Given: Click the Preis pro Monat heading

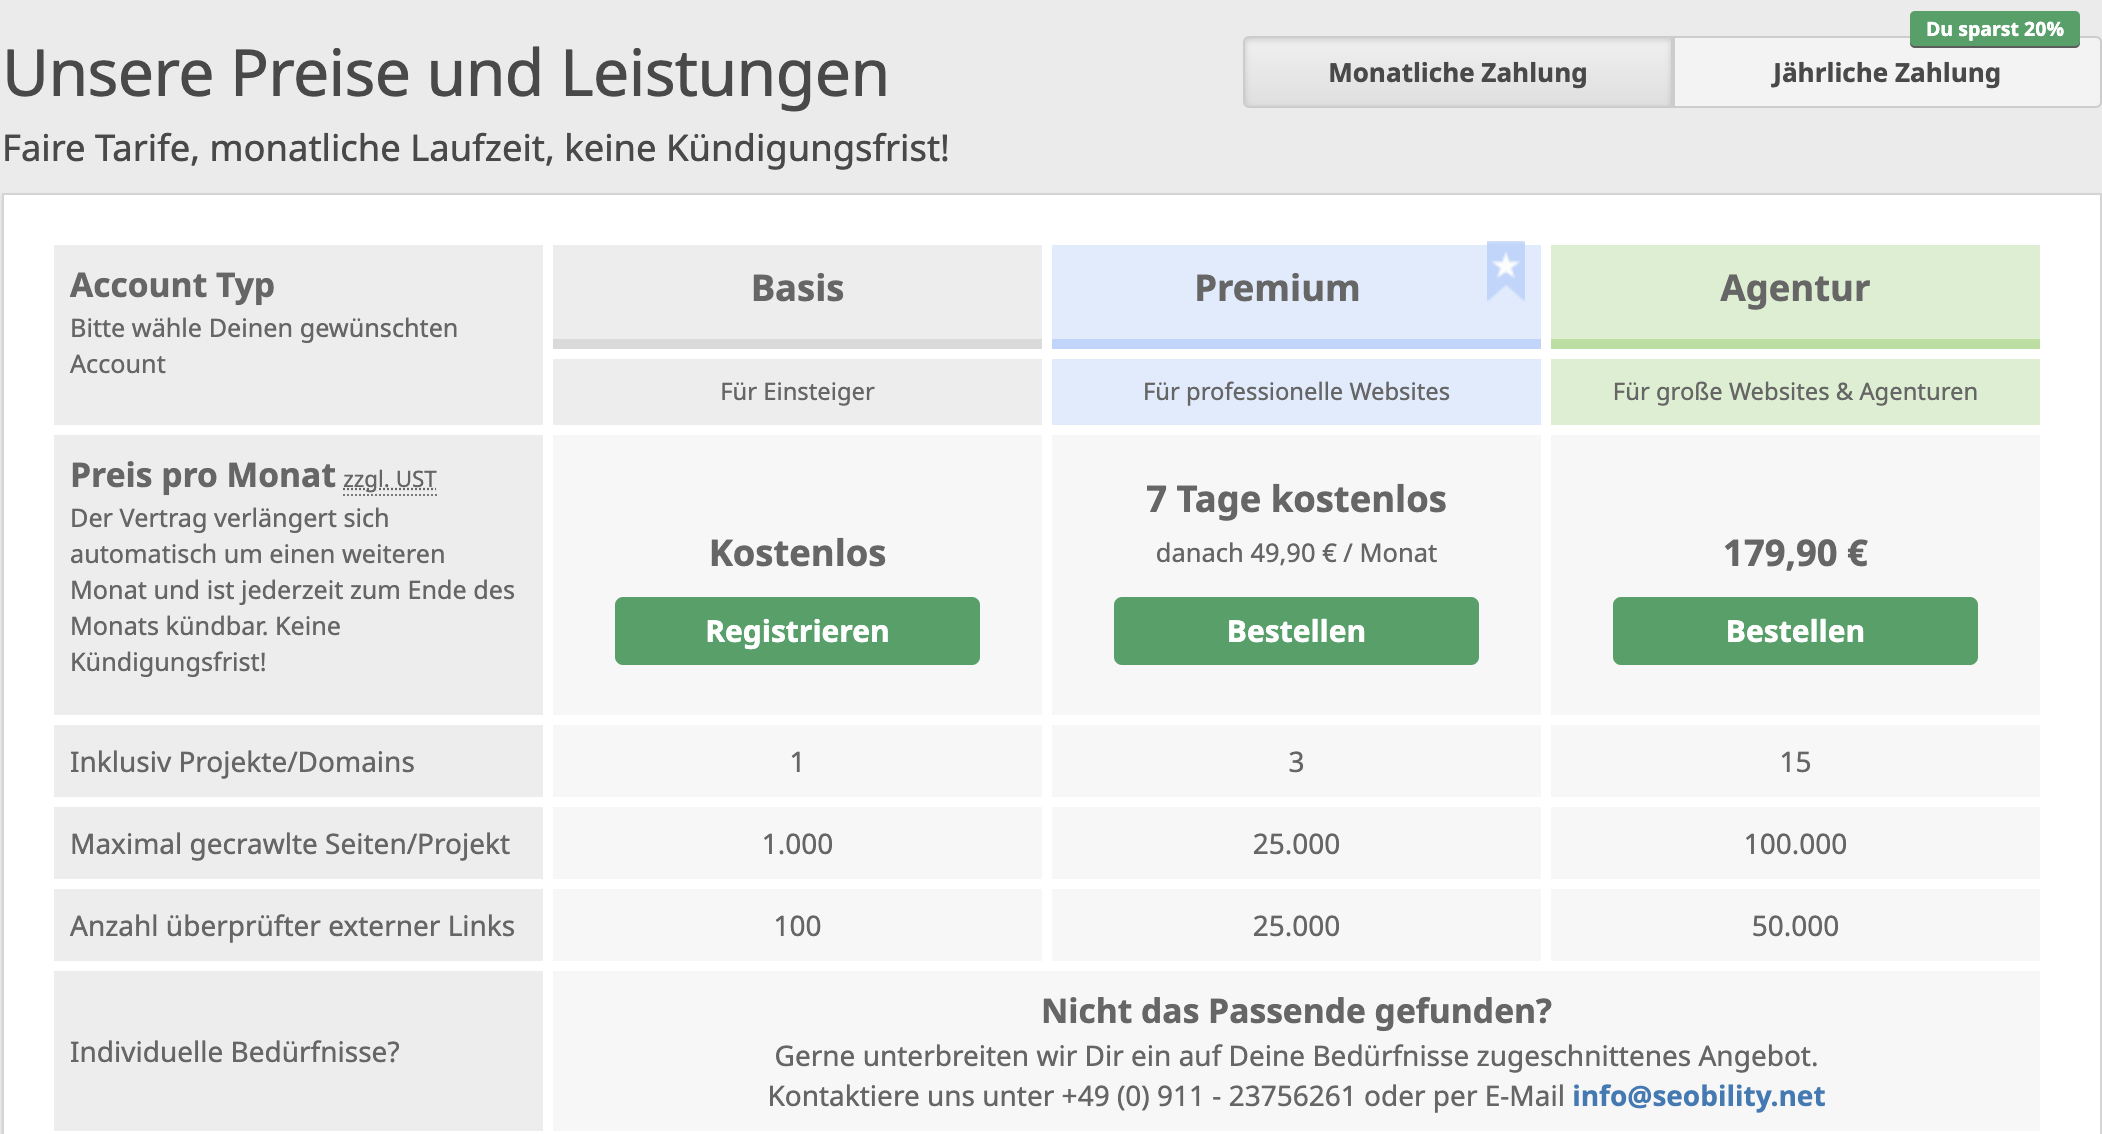Looking at the screenshot, I should click(x=203, y=476).
